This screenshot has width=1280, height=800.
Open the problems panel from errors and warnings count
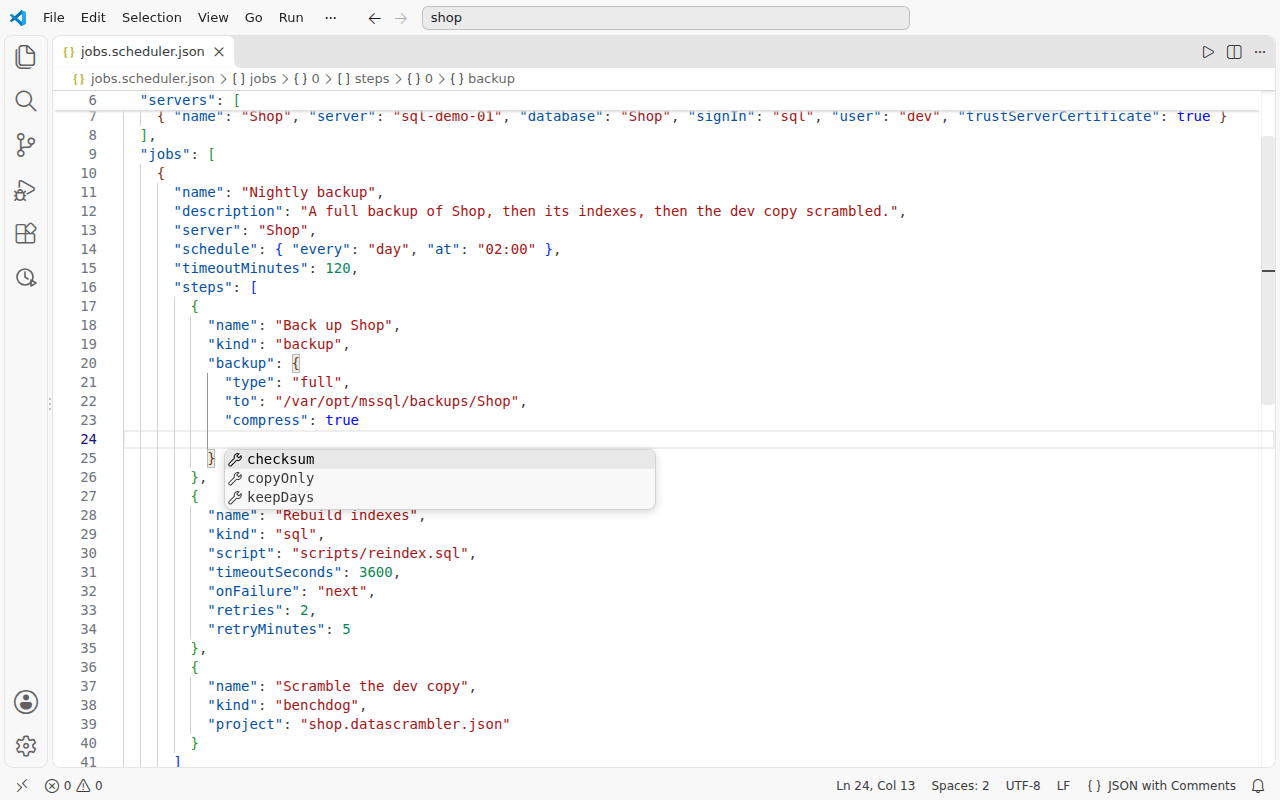[74, 786]
